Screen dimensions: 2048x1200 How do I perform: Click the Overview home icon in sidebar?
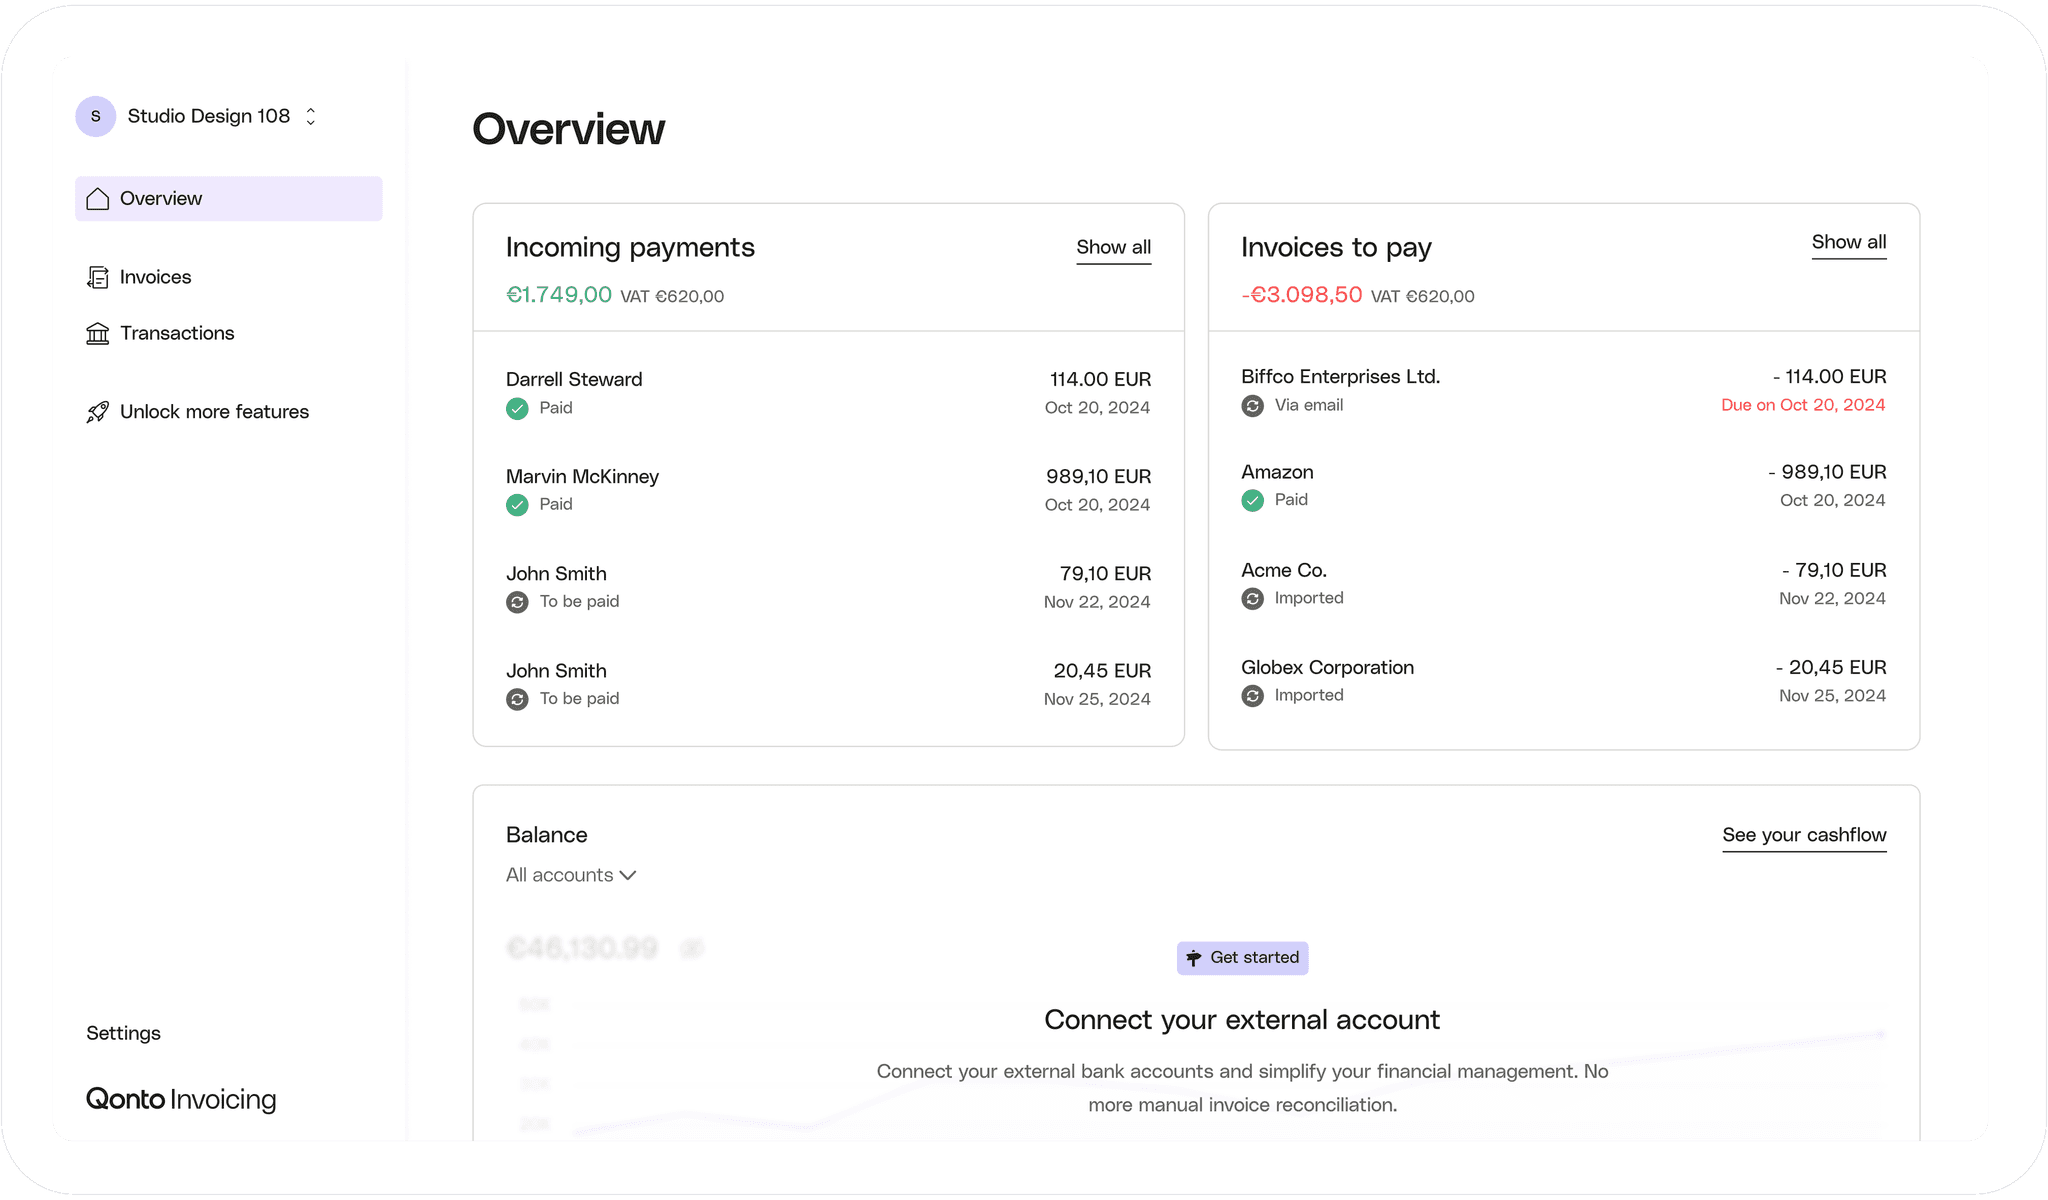pyautogui.click(x=97, y=199)
